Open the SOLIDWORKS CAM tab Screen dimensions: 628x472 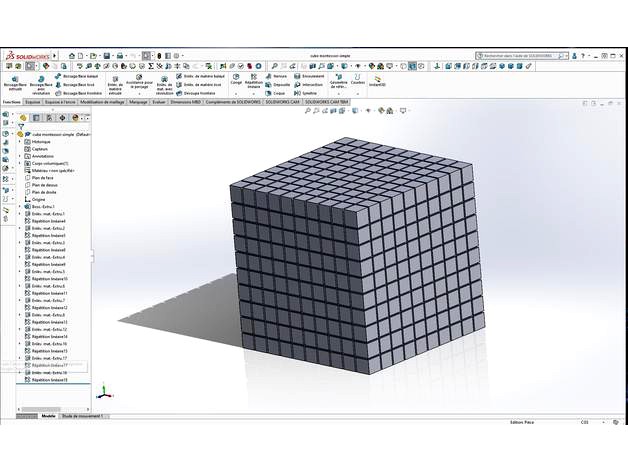282,102
